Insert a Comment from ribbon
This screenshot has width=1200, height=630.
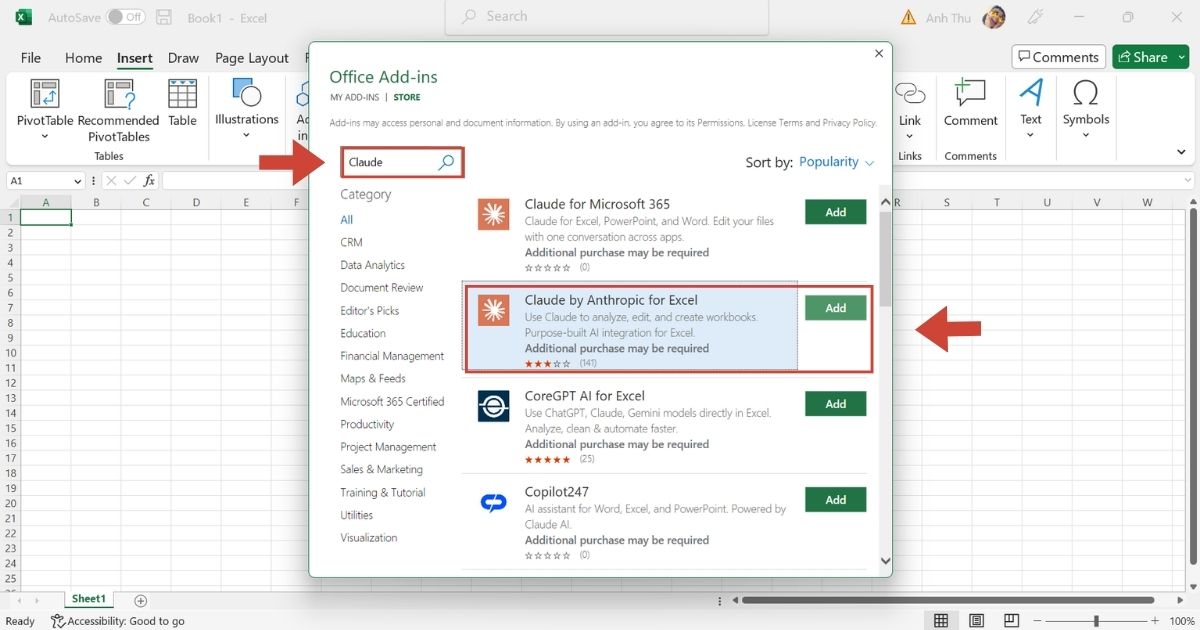[971, 104]
